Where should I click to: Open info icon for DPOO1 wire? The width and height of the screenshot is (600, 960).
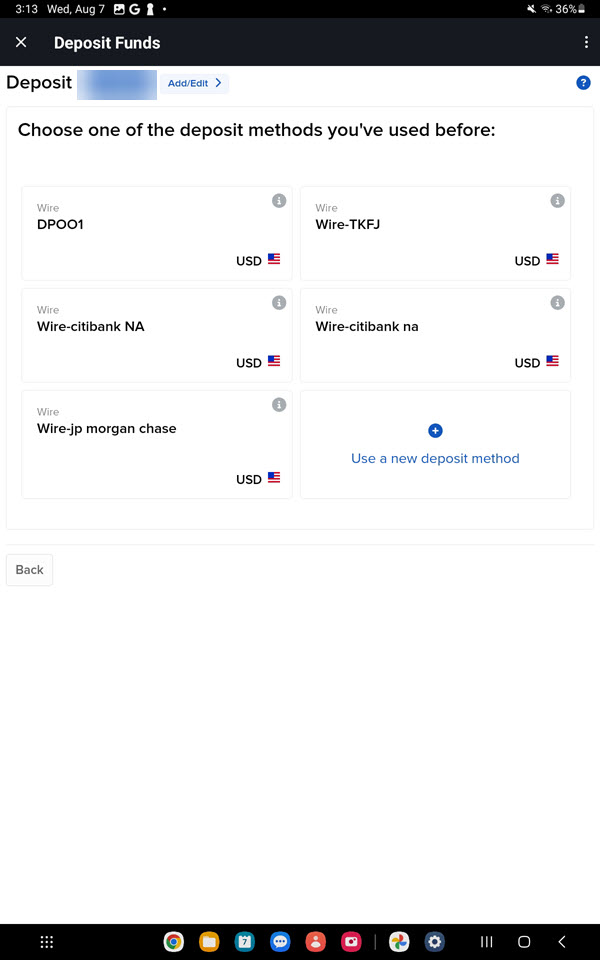coord(279,201)
